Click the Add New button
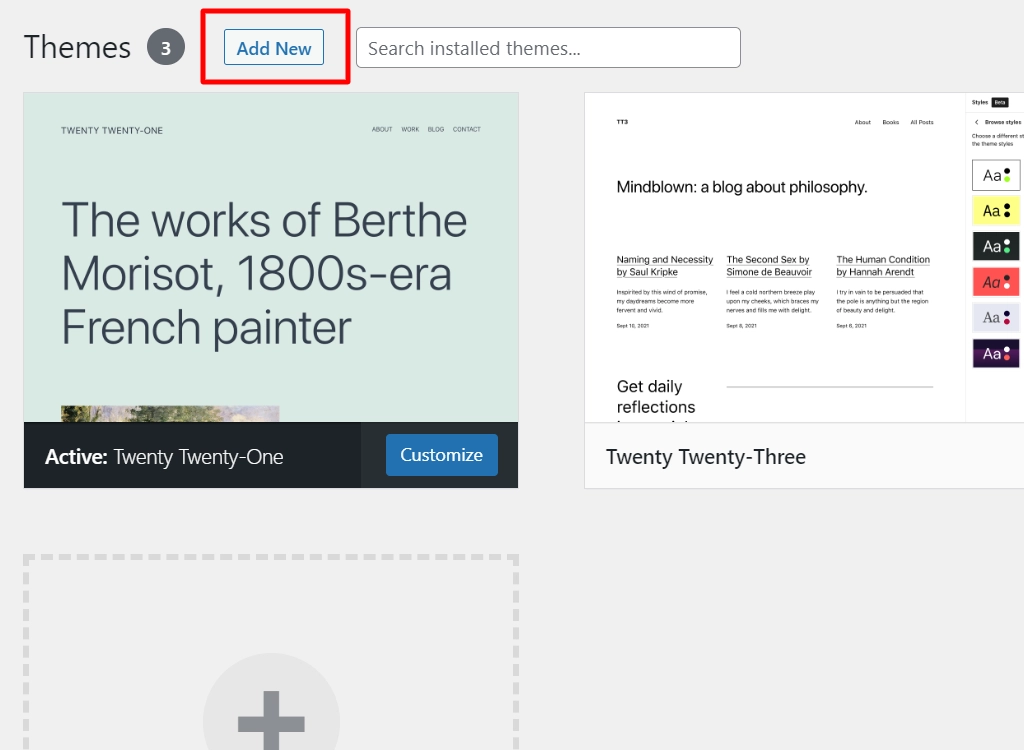The height and width of the screenshot is (750, 1024). tap(274, 48)
